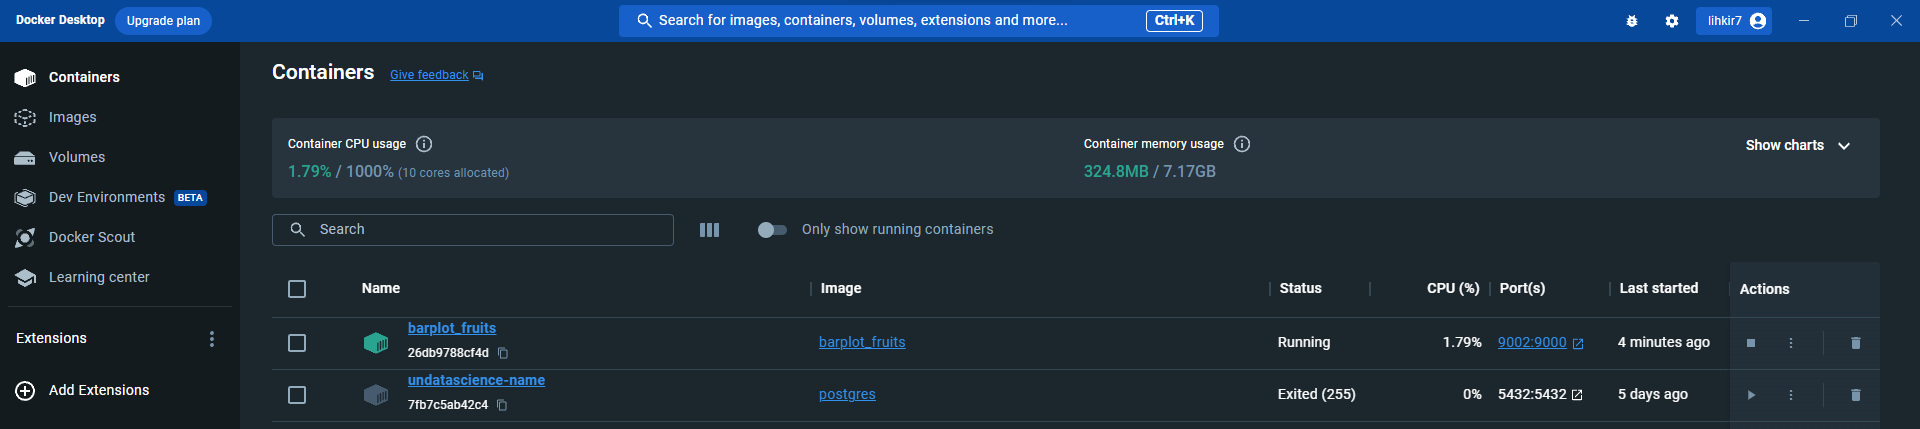Sort by the Last started column header
This screenshot has height=429, width=1920.
point(1659,288)
